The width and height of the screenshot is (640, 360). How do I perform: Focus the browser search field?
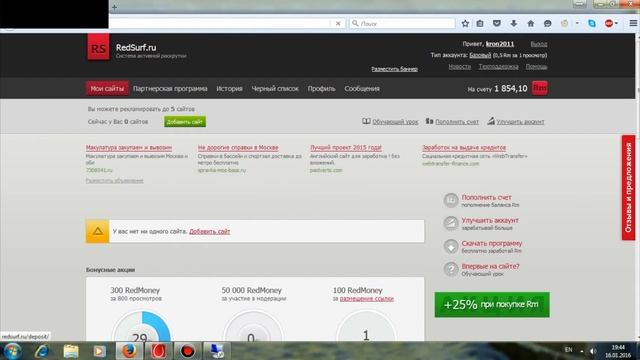point(402,24)
